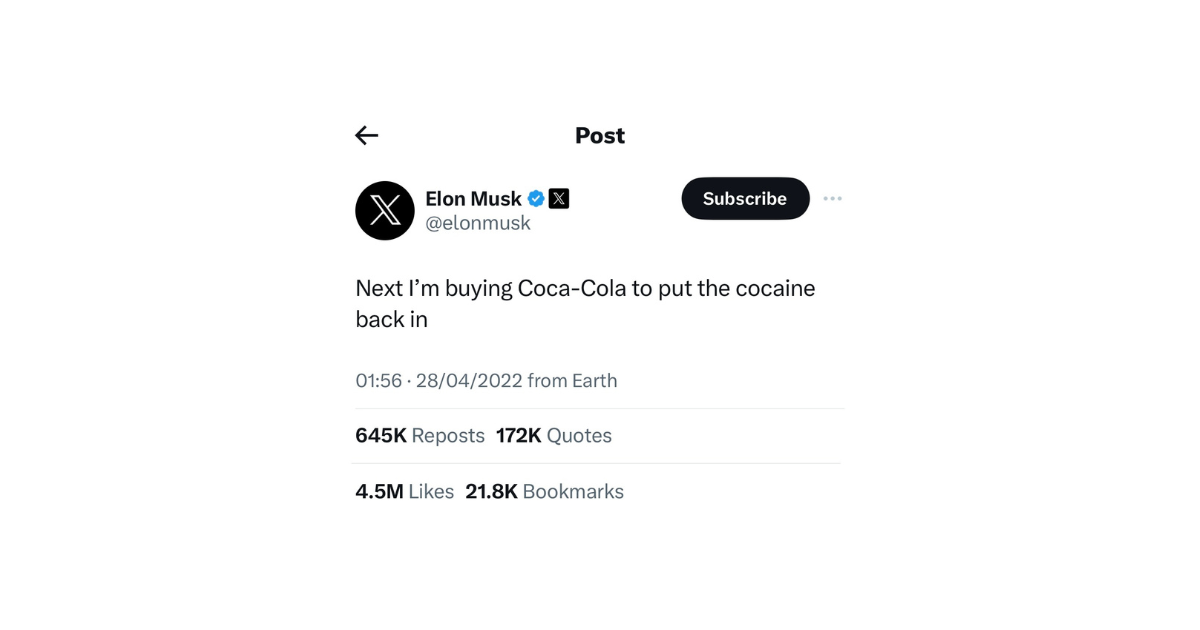Select the "from Earth" location text
This screenshot has height=630, width=1200.
572,381
